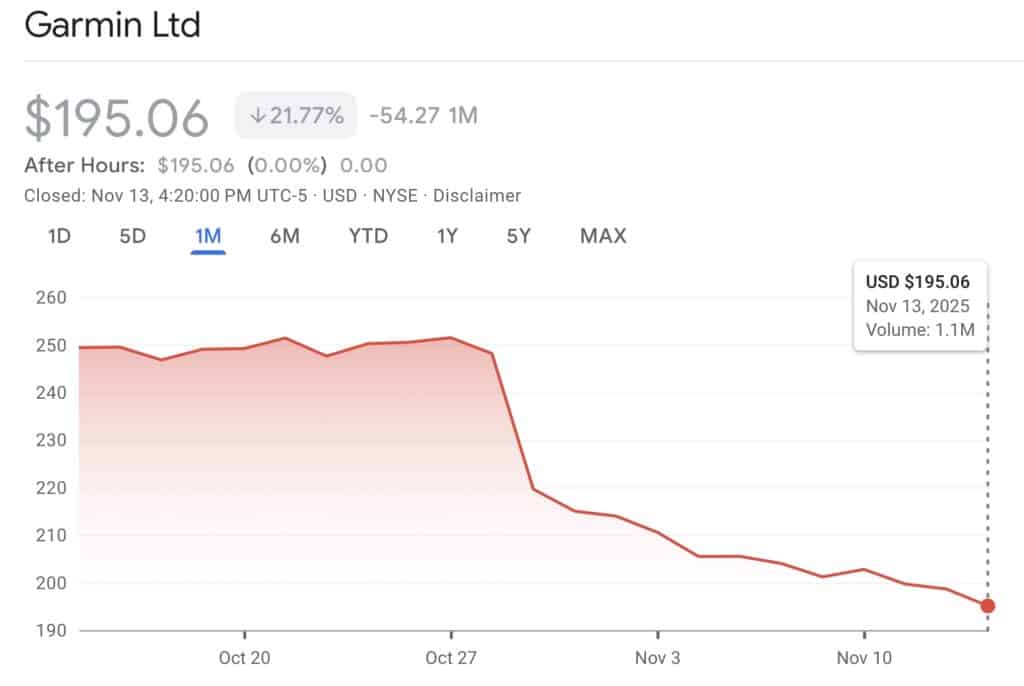
Task: Click the Nov 10 axis label
Action: coord(862,658)
